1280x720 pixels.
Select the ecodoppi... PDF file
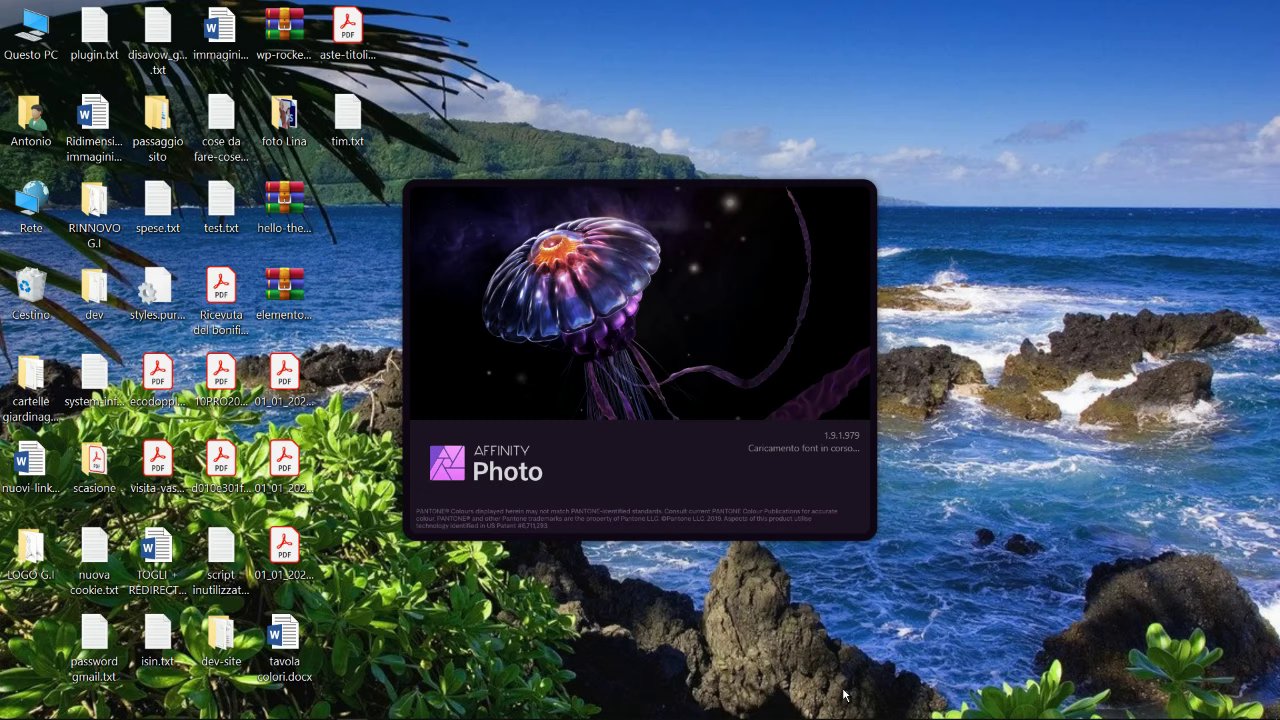[x=158, y=381]
